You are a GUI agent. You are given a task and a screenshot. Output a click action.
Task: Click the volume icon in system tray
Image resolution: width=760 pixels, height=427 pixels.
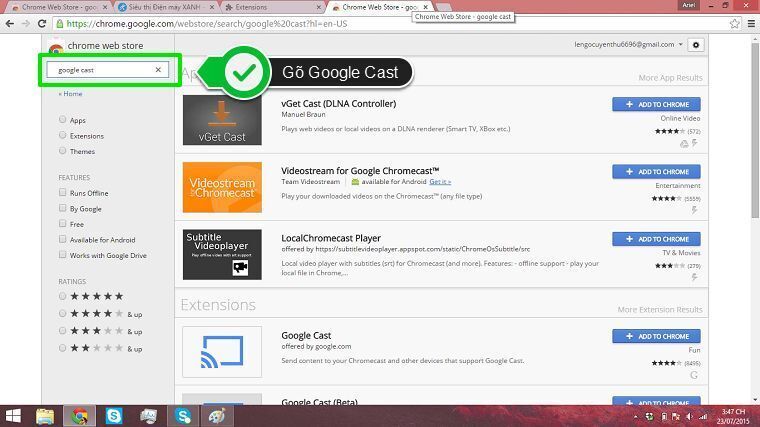click(689, 417)
